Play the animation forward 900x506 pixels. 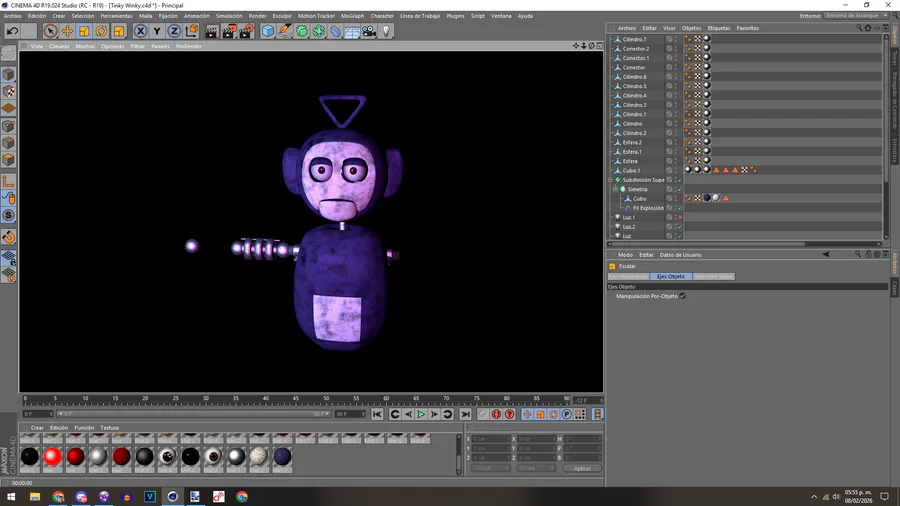[x=421, y=414]
